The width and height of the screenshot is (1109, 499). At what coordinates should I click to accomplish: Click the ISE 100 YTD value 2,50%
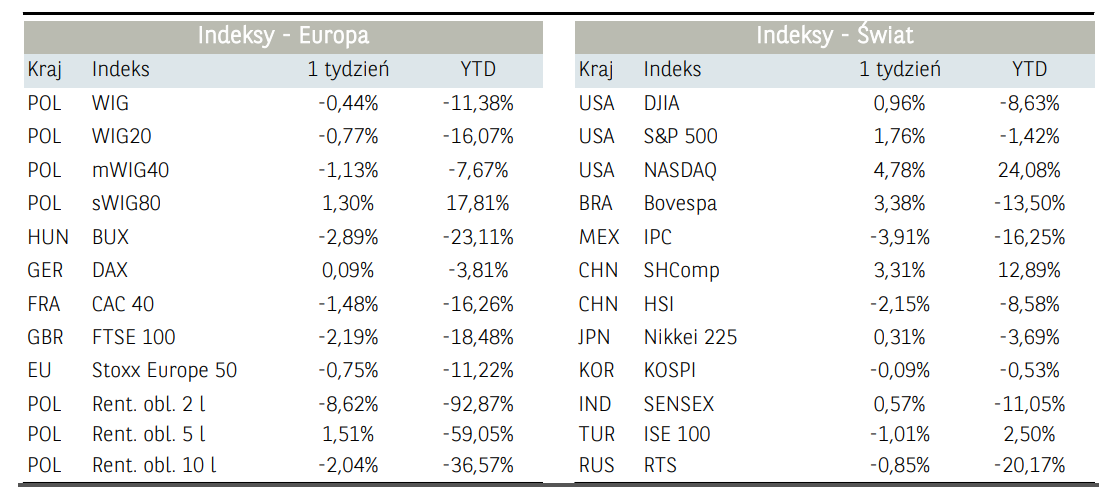pos(1029,434)
